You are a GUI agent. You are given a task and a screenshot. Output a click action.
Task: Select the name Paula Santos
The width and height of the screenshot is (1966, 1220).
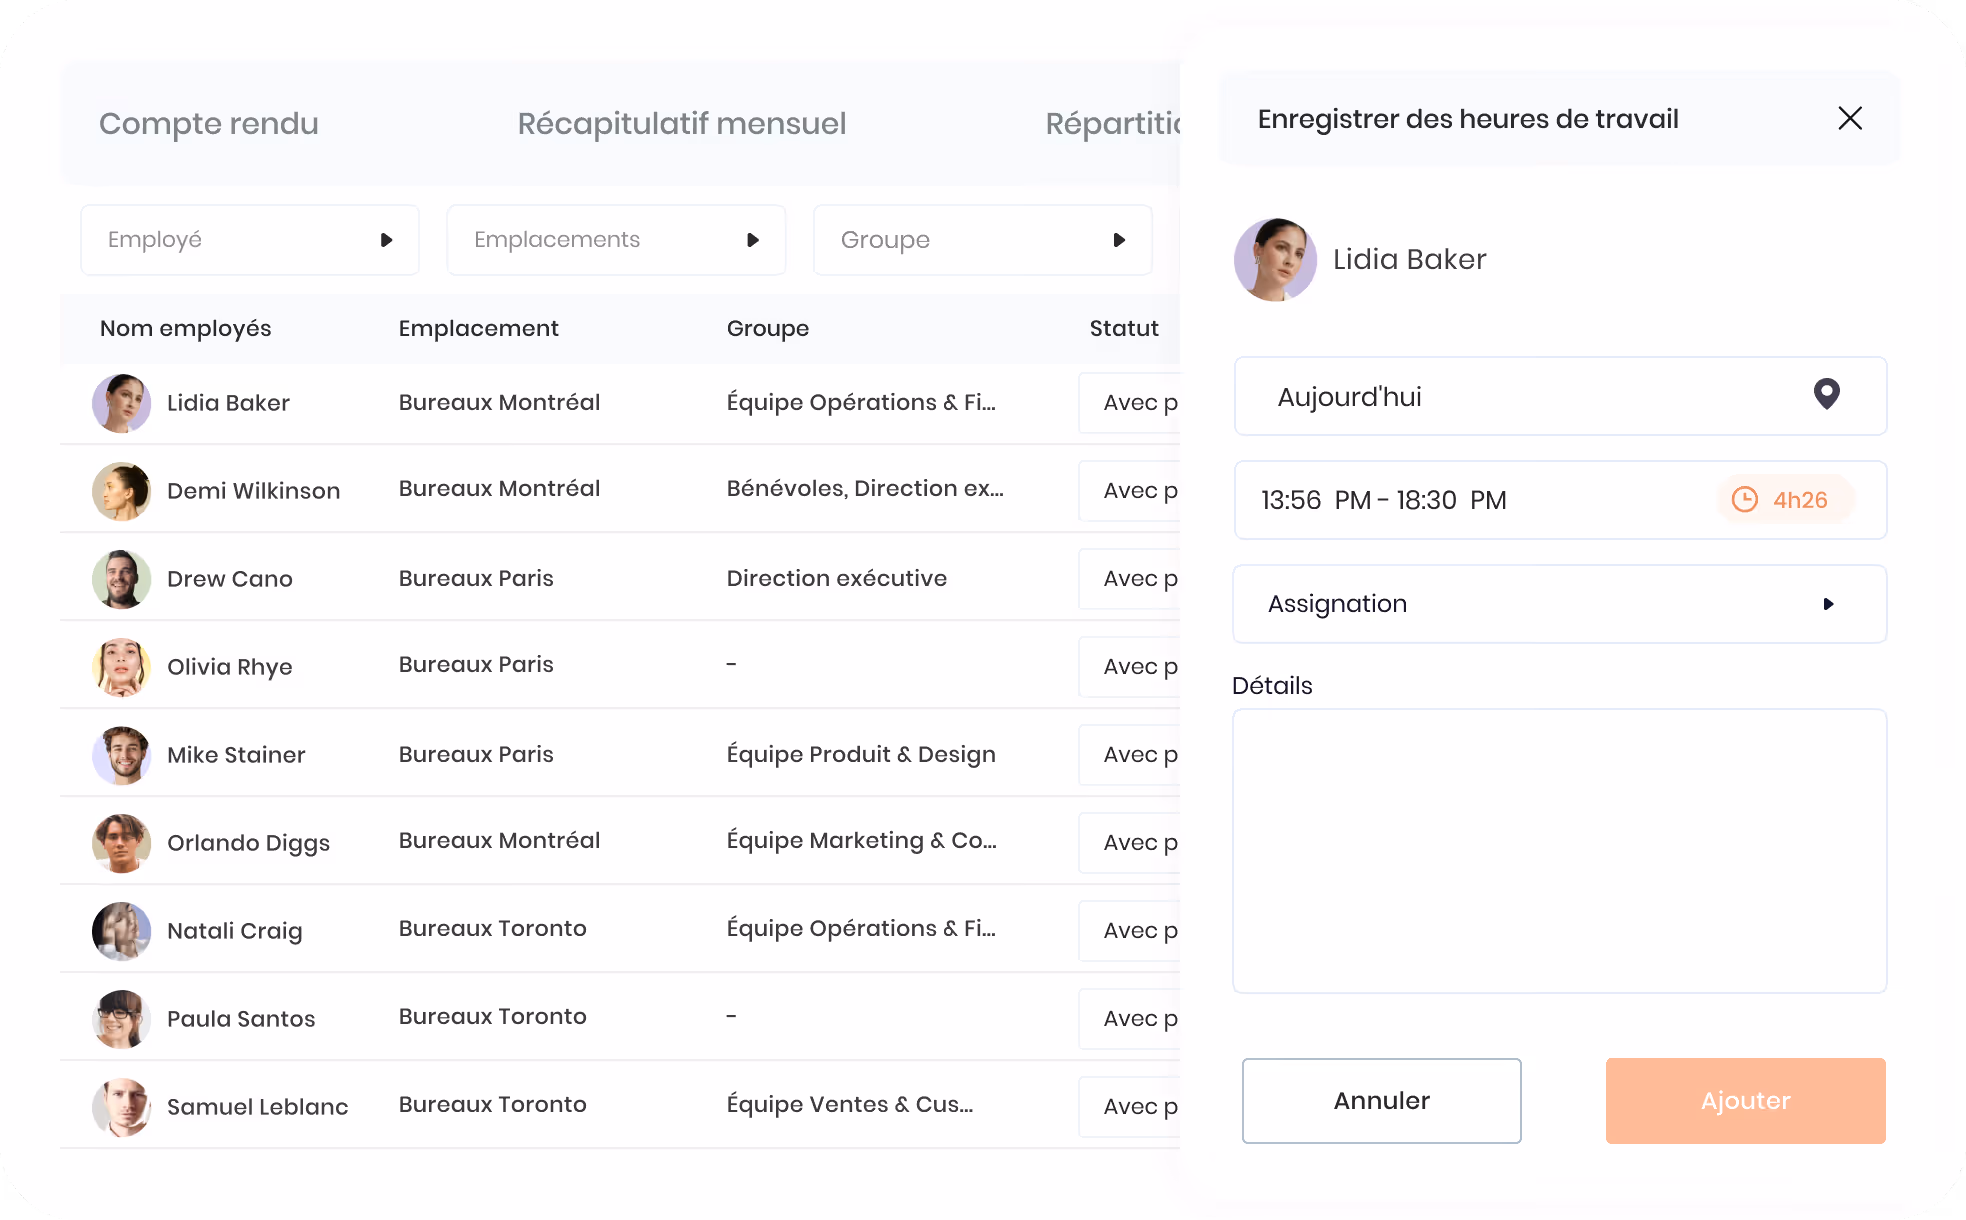click(241, 1019)
